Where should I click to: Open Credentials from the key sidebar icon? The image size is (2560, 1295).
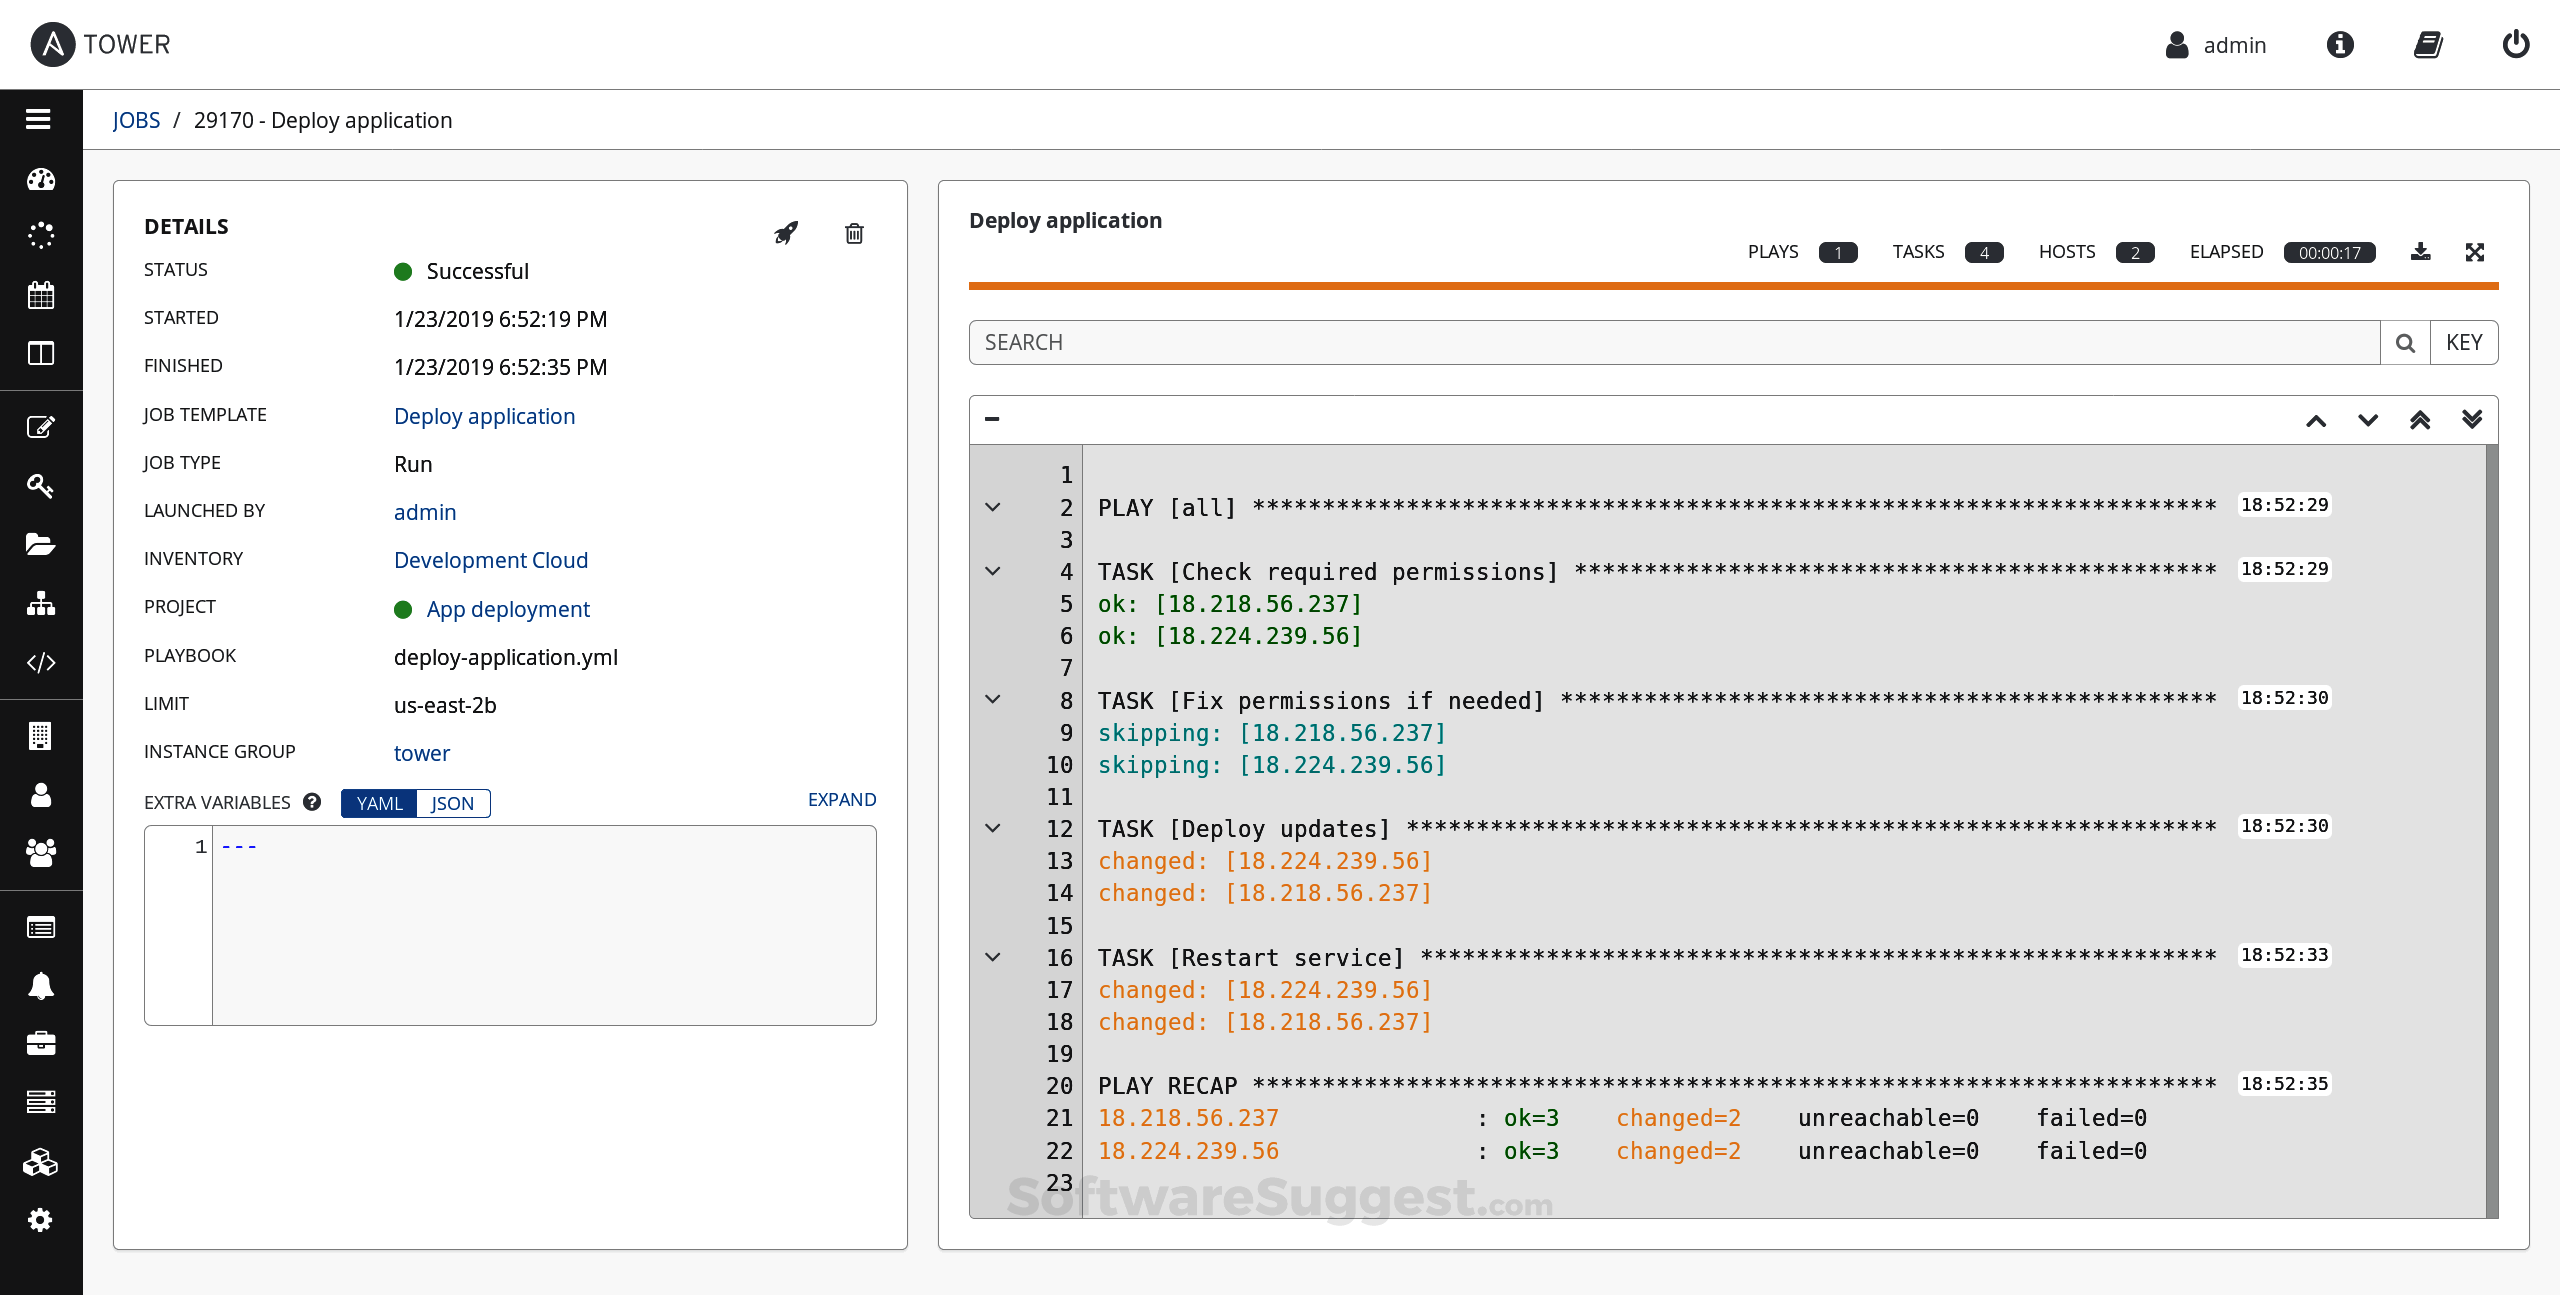pyautogui.click(x=40, y=487)
